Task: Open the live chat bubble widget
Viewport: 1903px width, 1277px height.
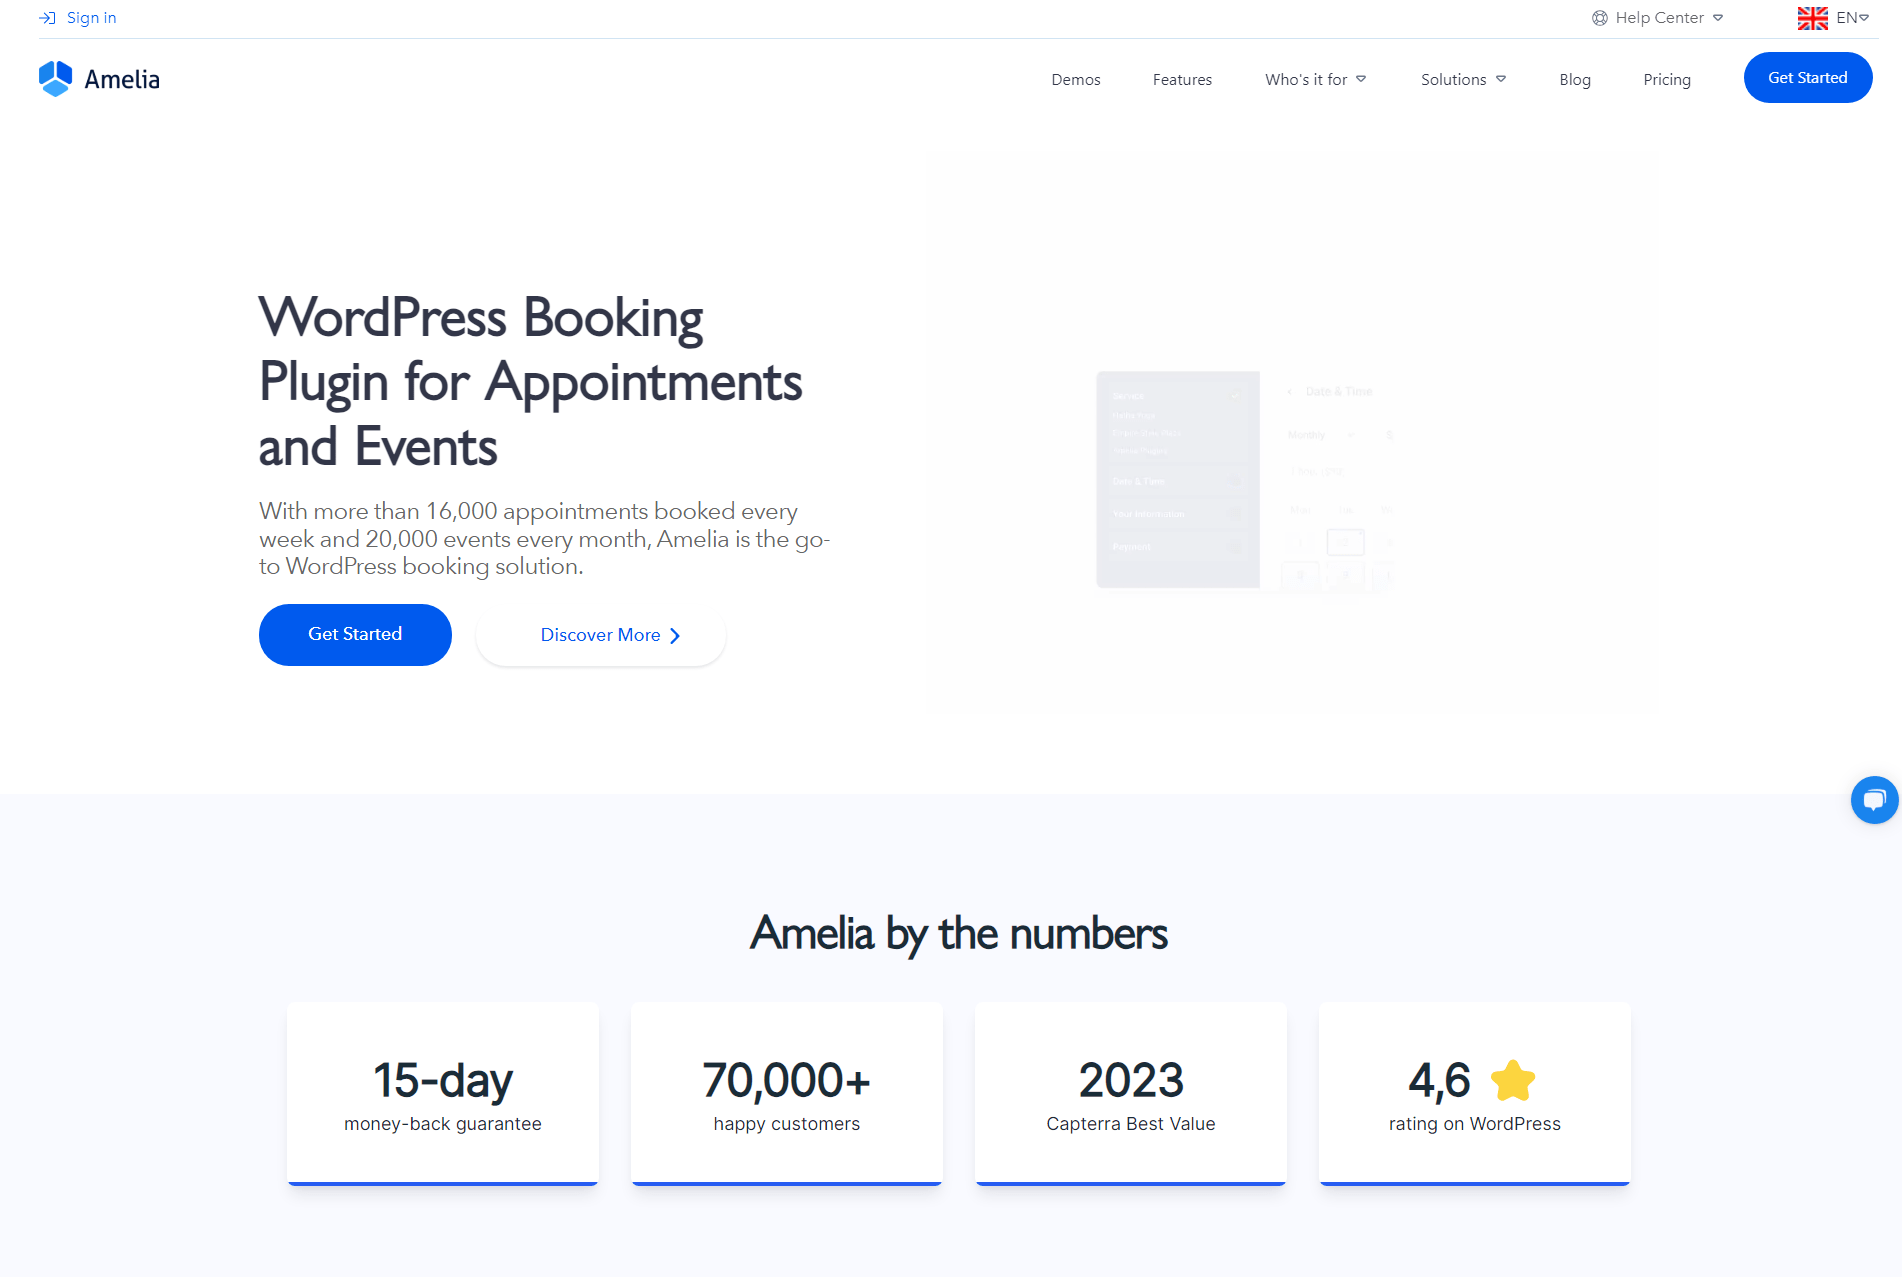Action: 1875,800
